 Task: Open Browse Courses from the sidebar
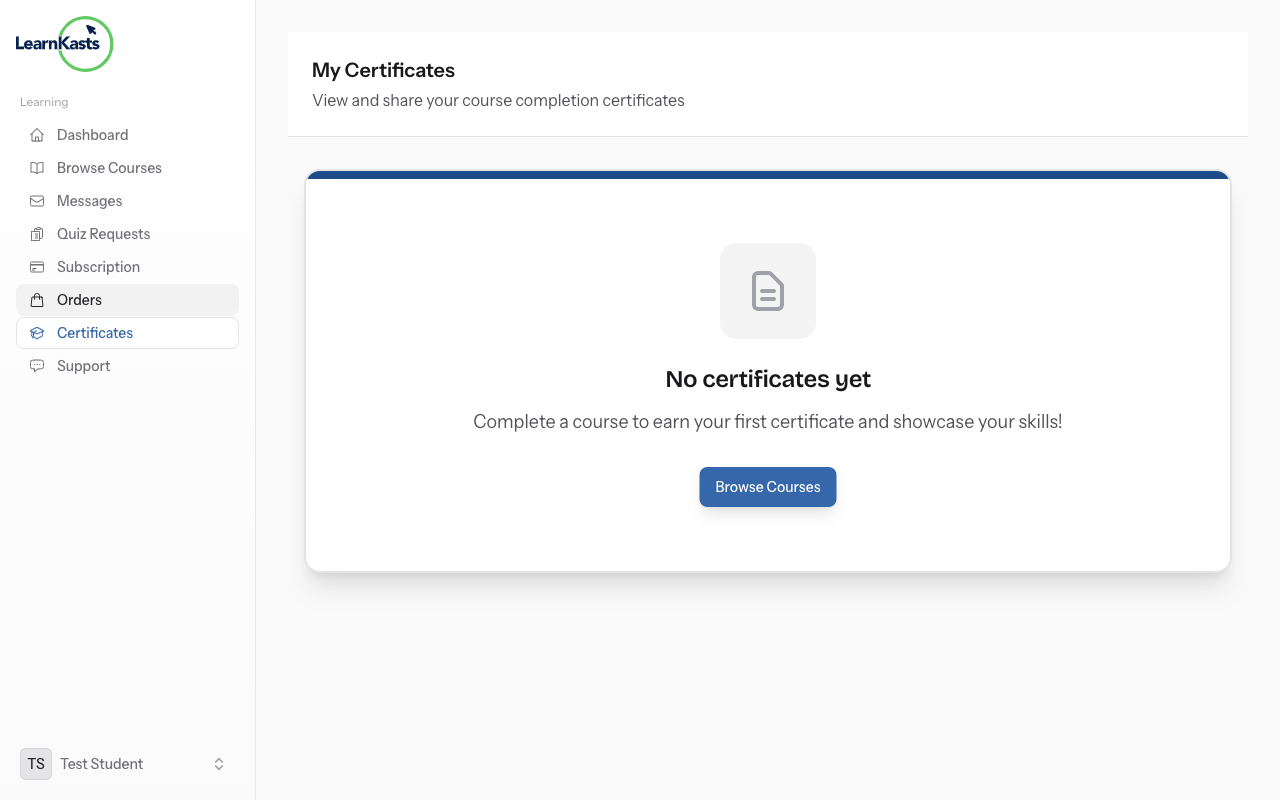[109, 167]
